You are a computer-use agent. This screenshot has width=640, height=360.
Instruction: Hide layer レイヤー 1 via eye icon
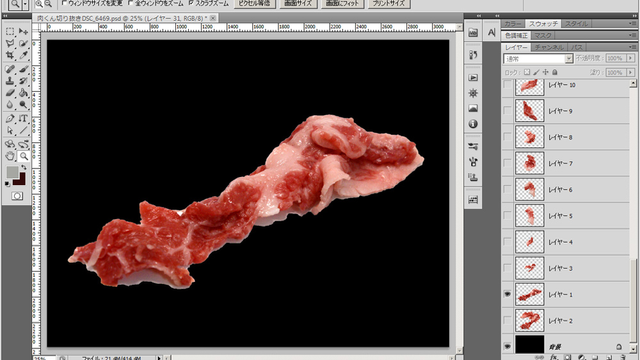[507, 294]
